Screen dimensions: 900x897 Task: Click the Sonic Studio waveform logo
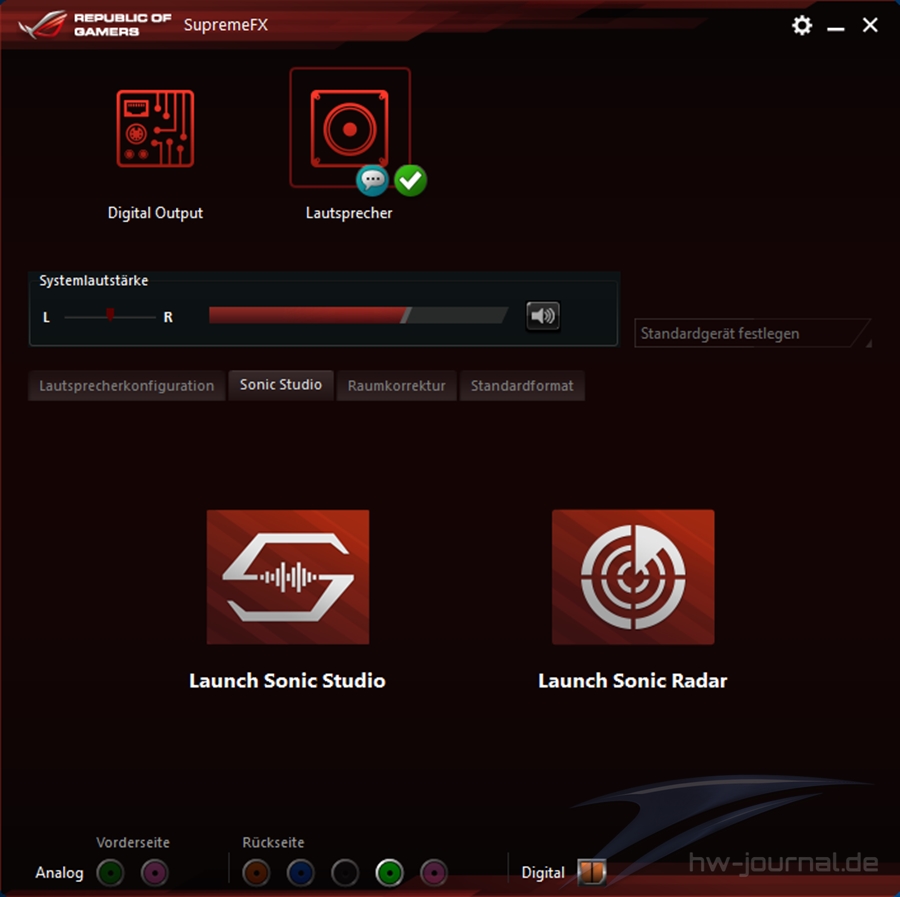click(288, 577)
